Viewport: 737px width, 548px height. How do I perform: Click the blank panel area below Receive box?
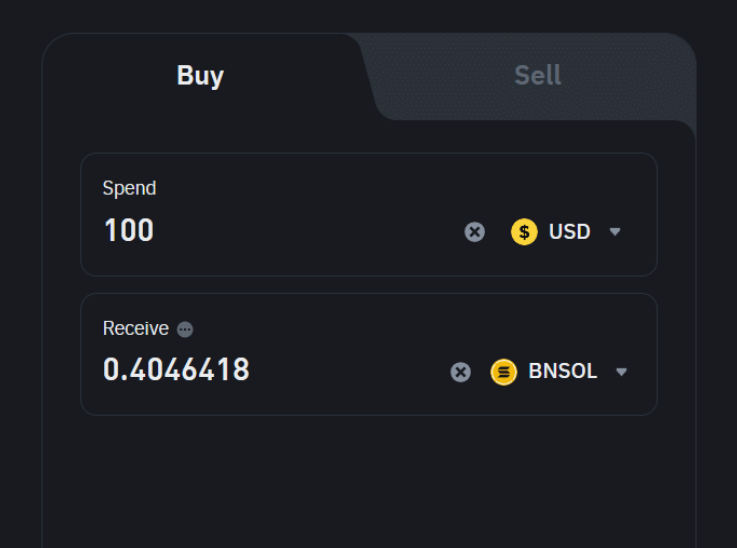pos(368,480)
